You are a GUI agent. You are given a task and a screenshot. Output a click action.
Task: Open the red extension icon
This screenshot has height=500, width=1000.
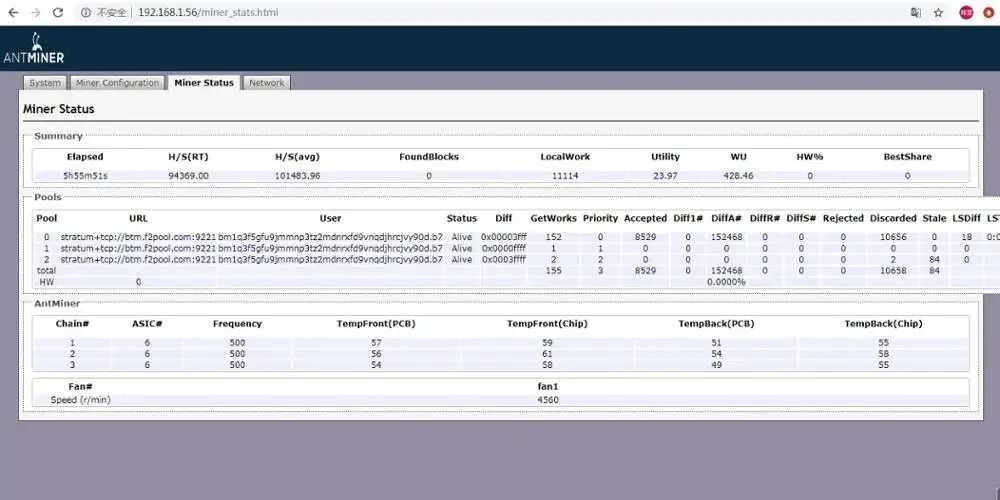(989, 13)
